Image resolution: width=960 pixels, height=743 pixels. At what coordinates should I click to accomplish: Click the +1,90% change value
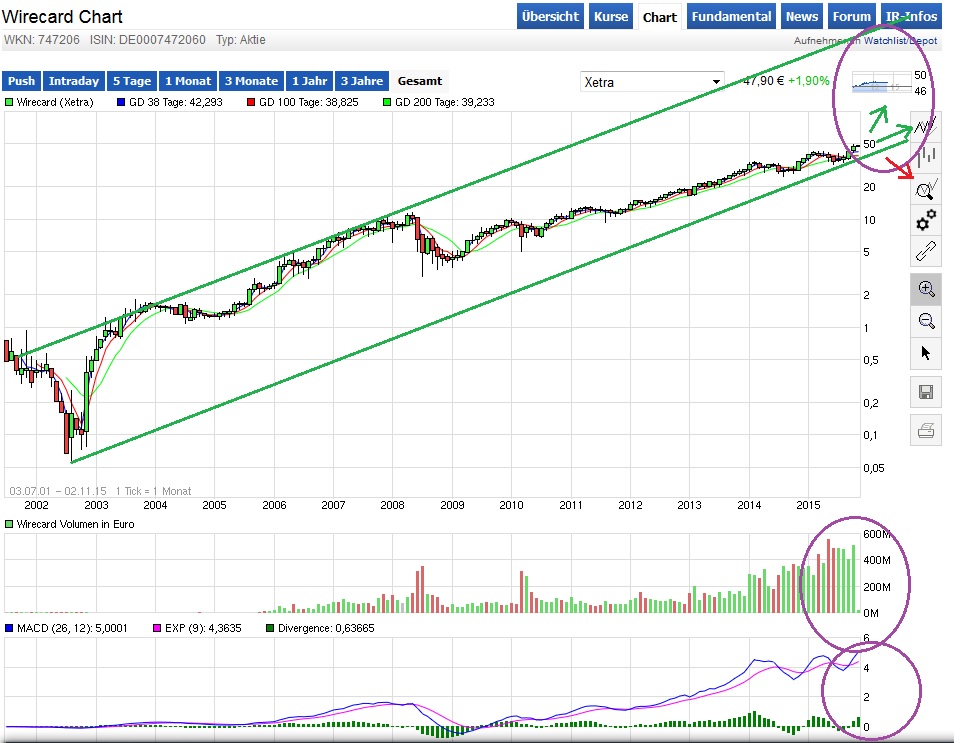tap(809, 81)
